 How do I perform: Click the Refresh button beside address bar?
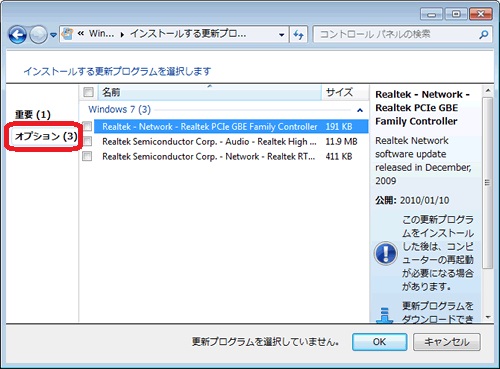299,35
